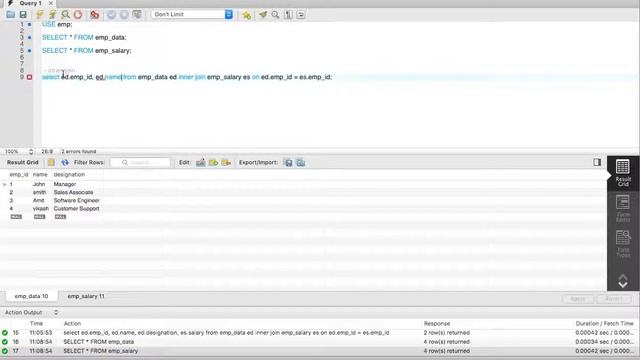Sort by the designation column header
This screenshot has width=640, height=360.
[x=69, y=175]
